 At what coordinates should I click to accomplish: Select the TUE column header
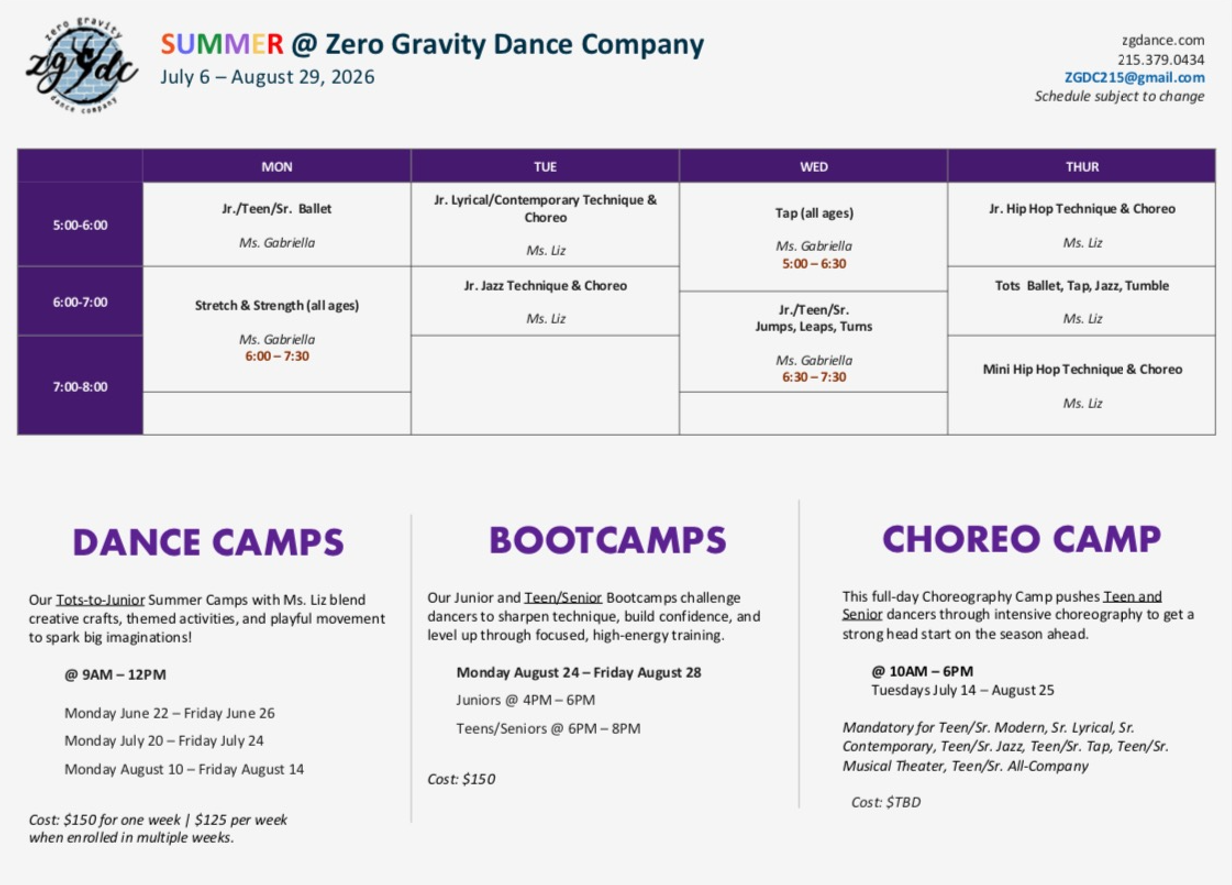tap(545, 167)
